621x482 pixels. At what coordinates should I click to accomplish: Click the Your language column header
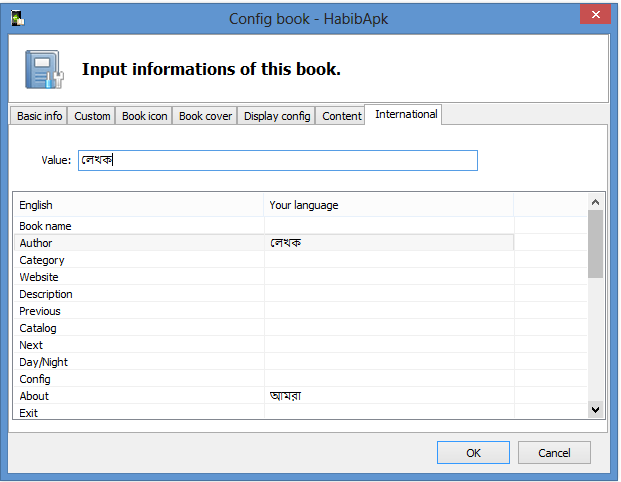point(389,205)
